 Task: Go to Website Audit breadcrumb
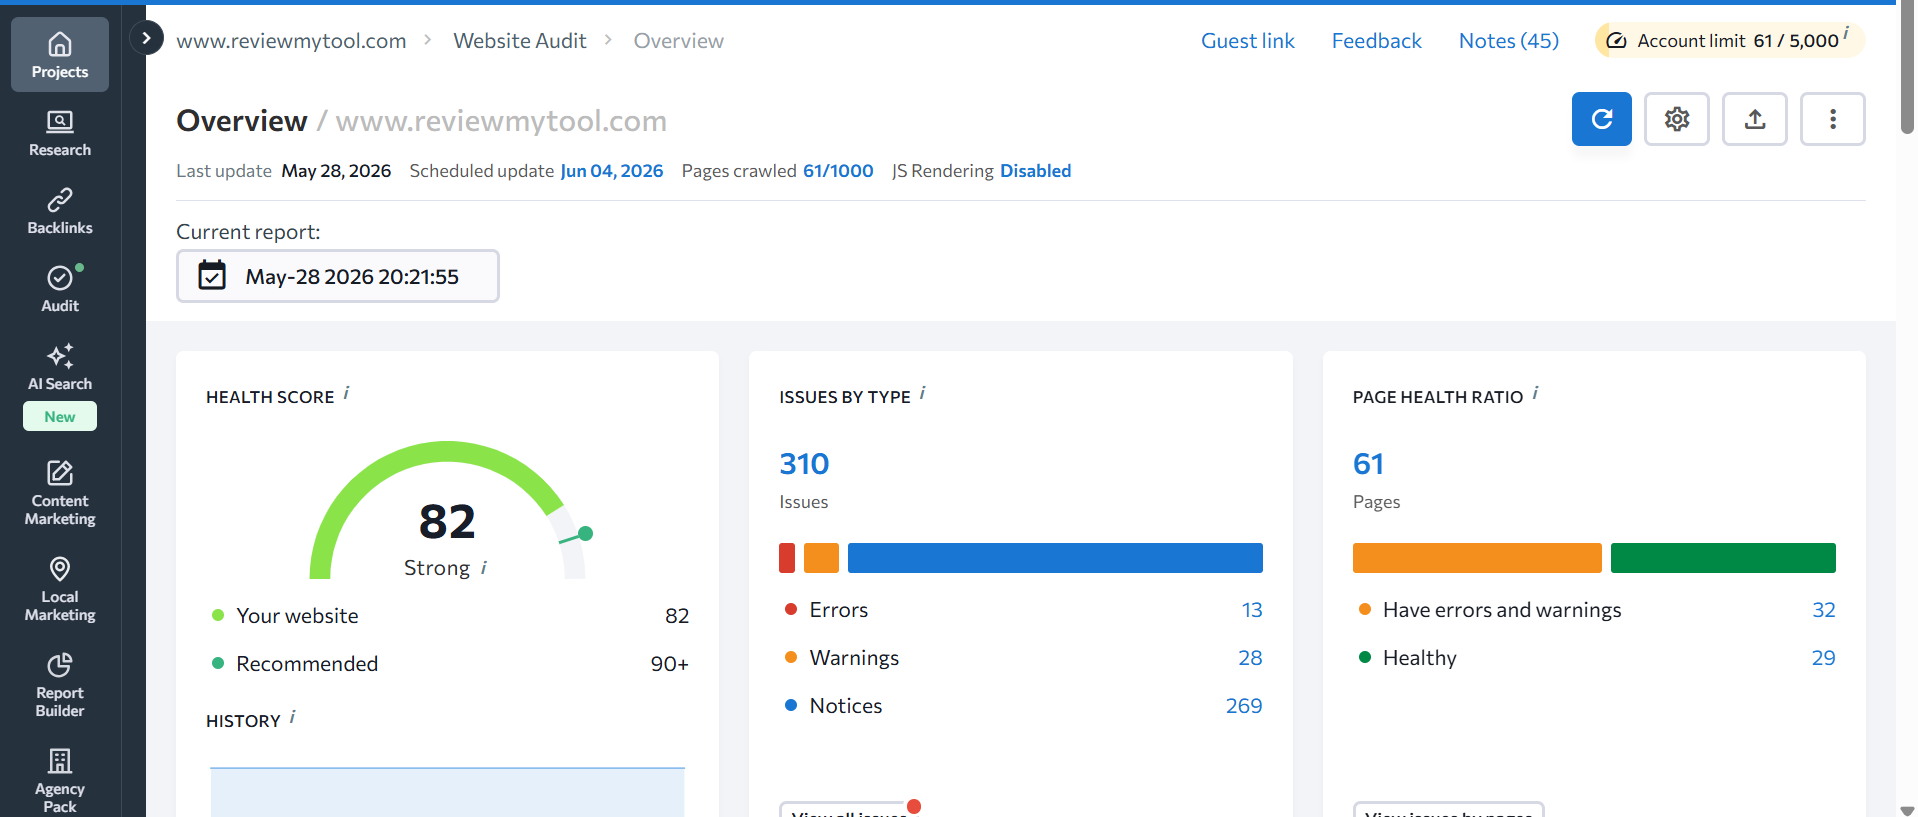(520, 41)
